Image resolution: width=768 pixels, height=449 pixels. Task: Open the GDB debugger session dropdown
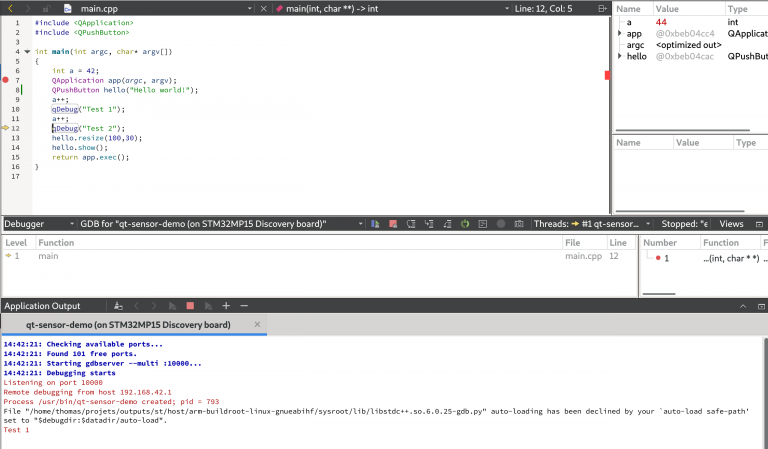[221, 224]
